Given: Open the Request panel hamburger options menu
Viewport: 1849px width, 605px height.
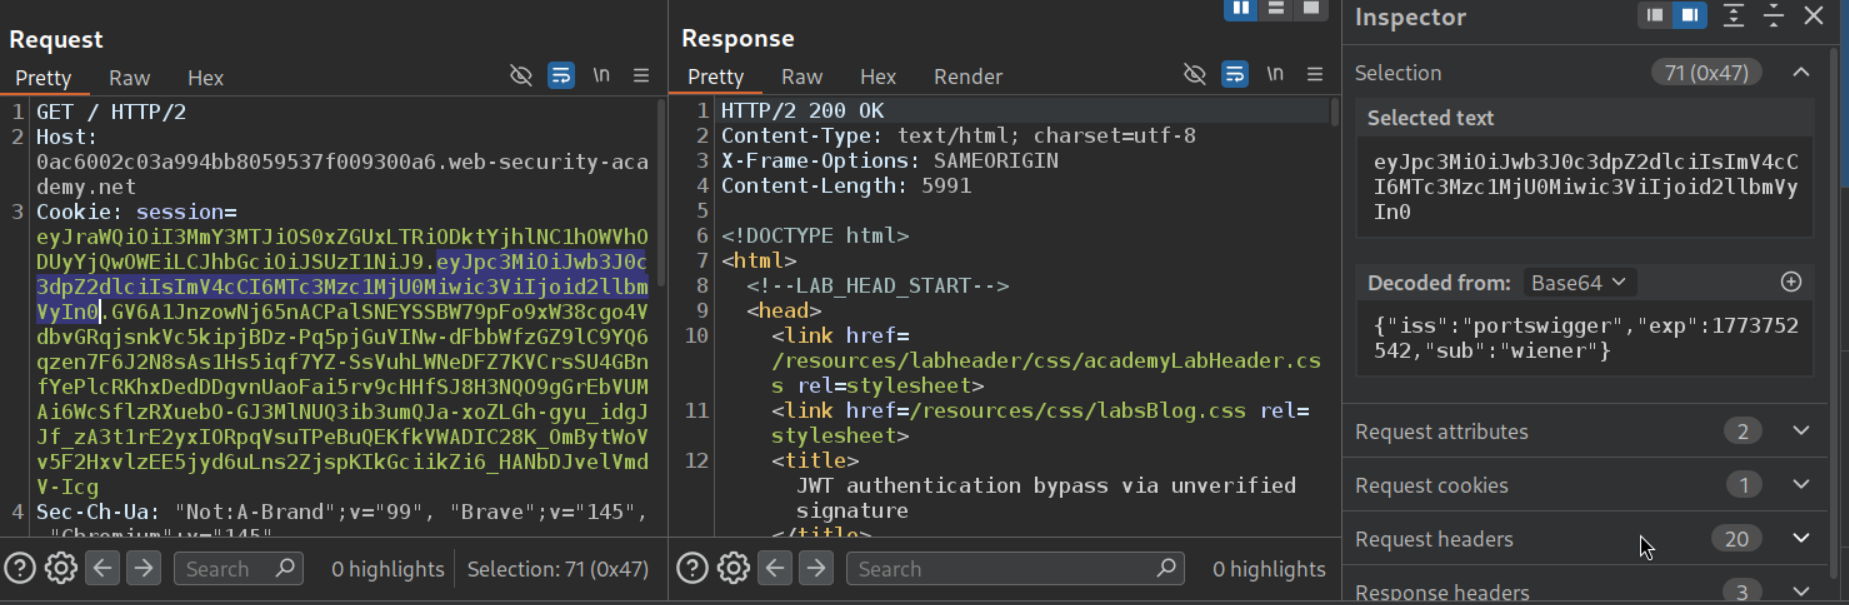Looking at the screenshot, I should click(x=641, y=76).
